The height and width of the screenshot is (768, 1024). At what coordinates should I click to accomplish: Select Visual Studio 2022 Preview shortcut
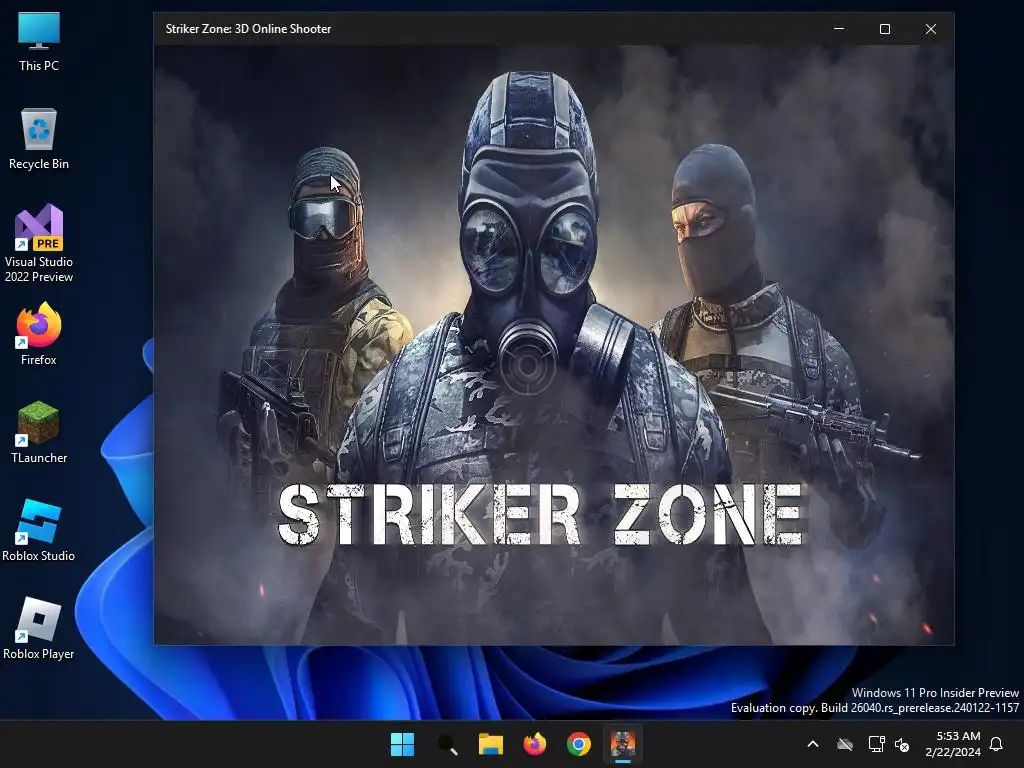pos(39,244)
